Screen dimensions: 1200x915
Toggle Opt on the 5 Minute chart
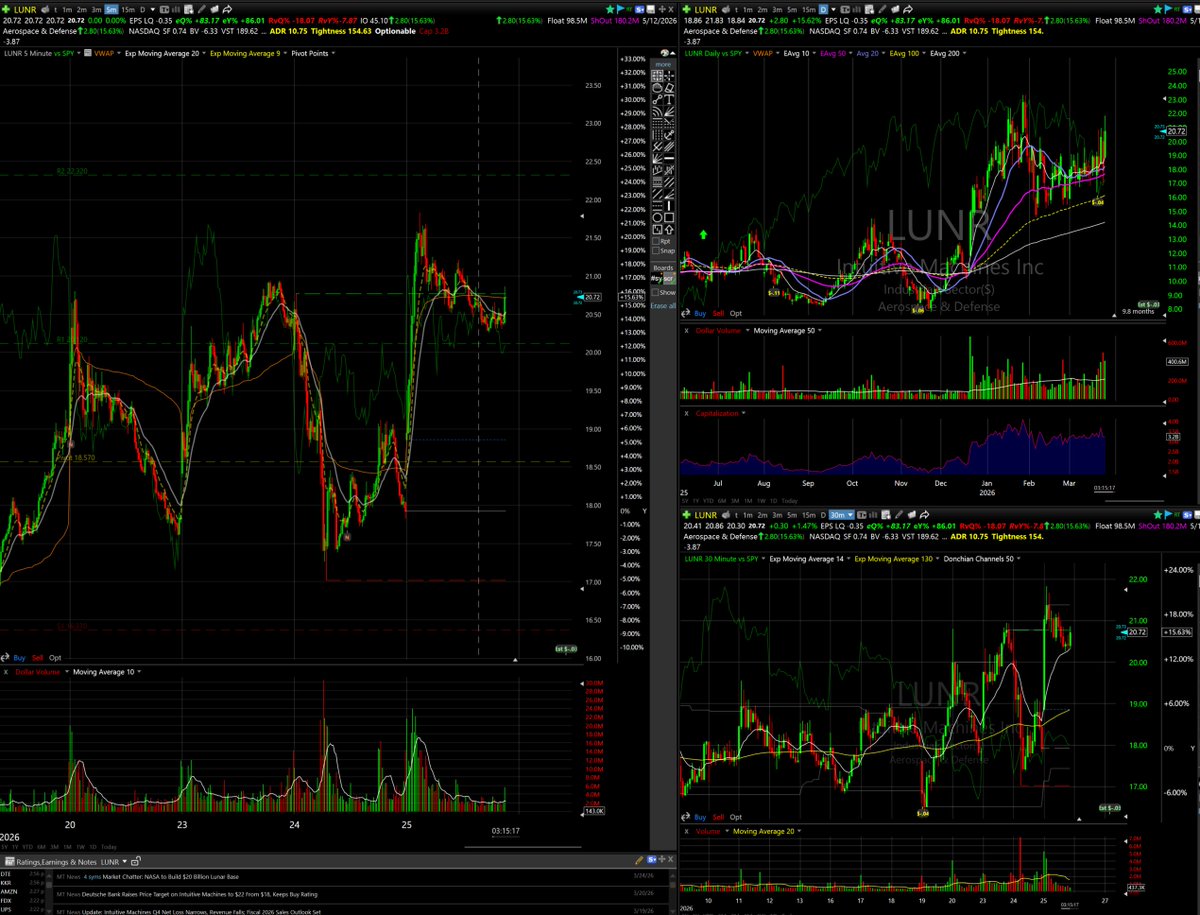click(x=55, y=658)
